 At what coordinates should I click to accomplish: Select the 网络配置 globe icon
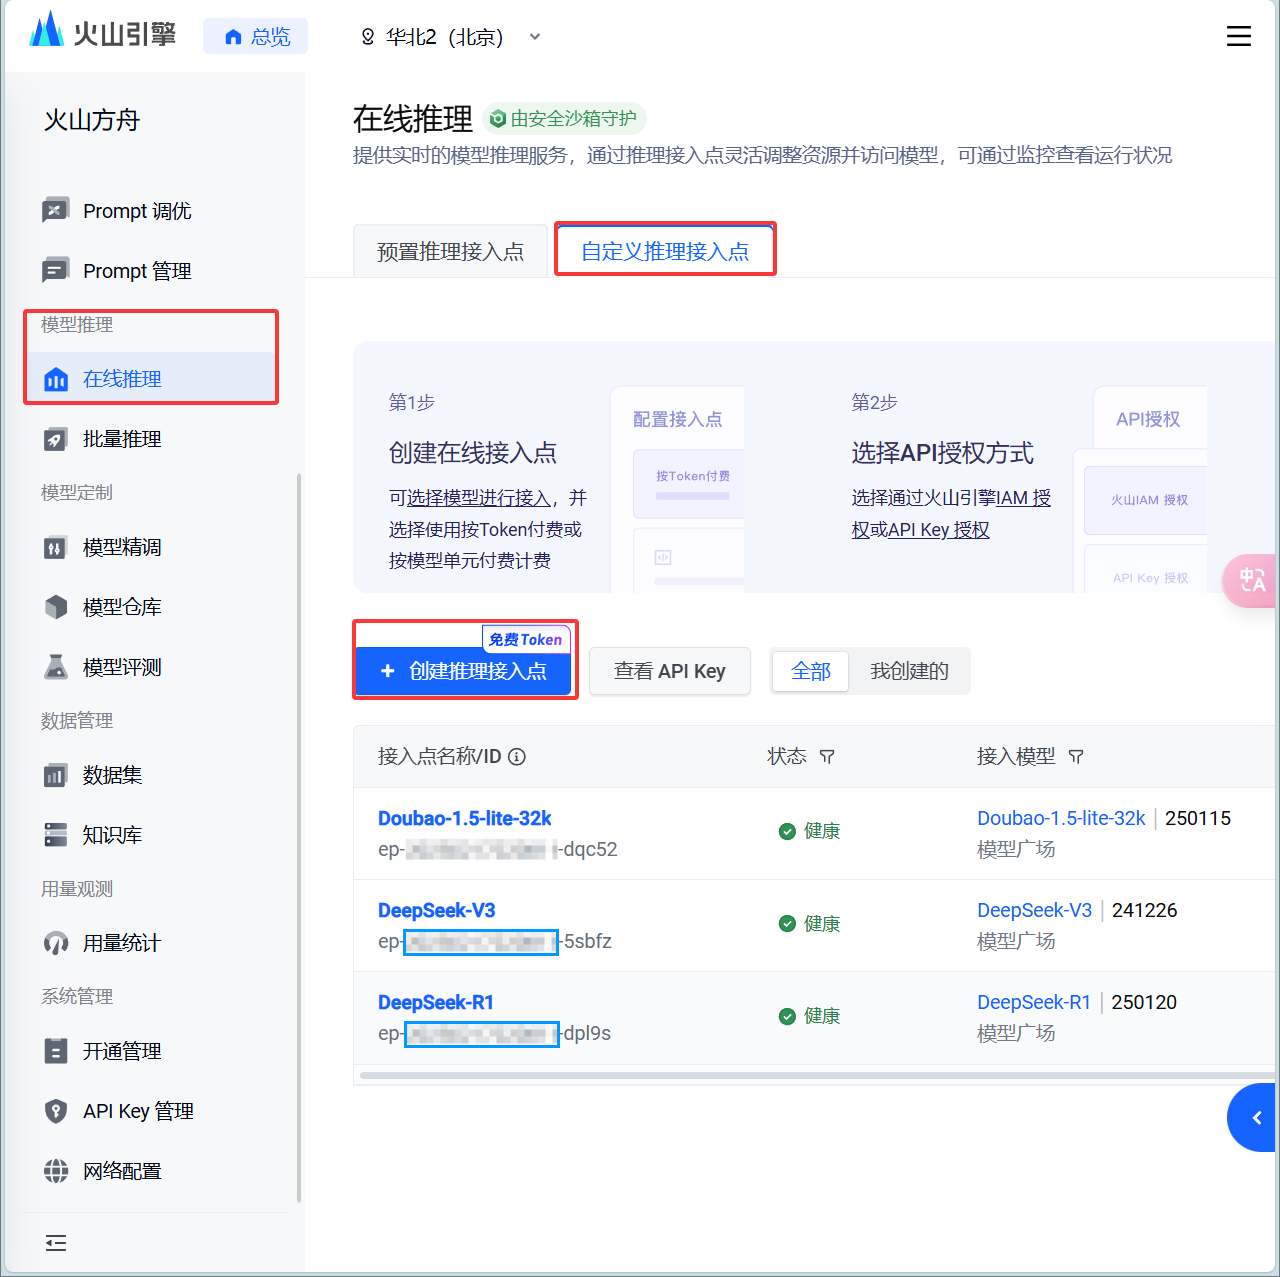[x=56, y=1171]
